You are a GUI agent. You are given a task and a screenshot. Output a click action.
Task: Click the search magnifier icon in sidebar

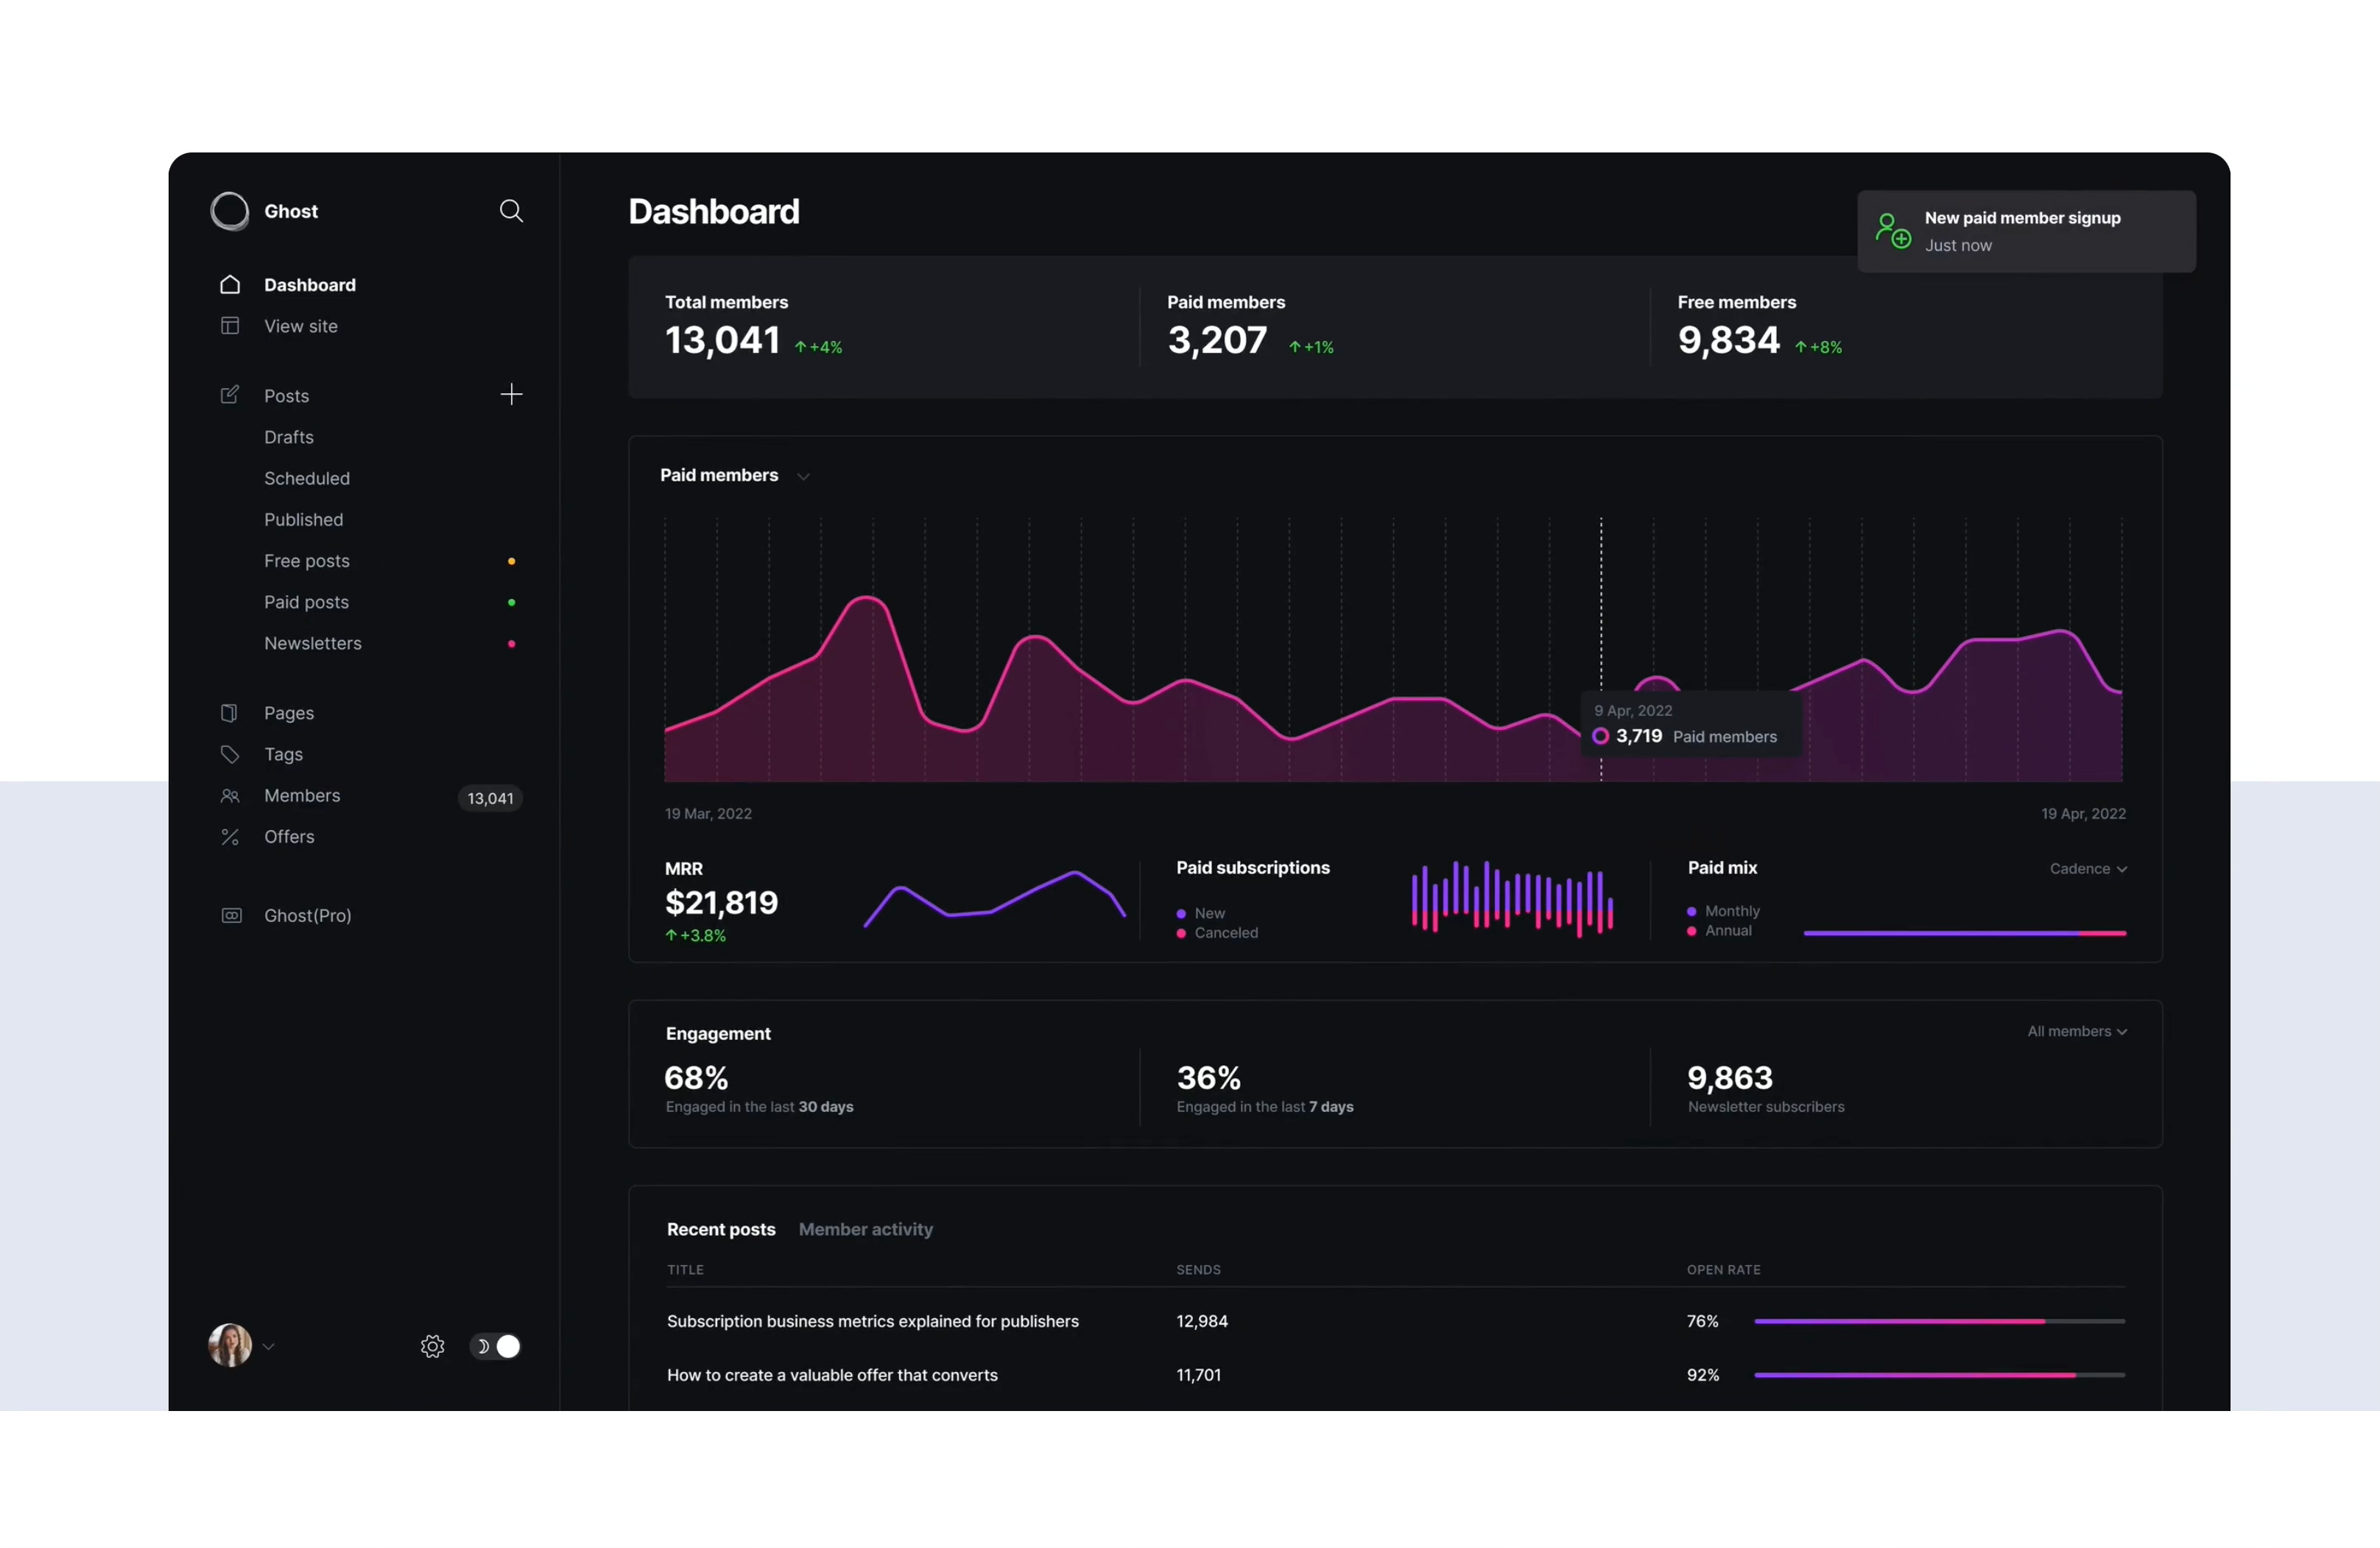point(511,211)
